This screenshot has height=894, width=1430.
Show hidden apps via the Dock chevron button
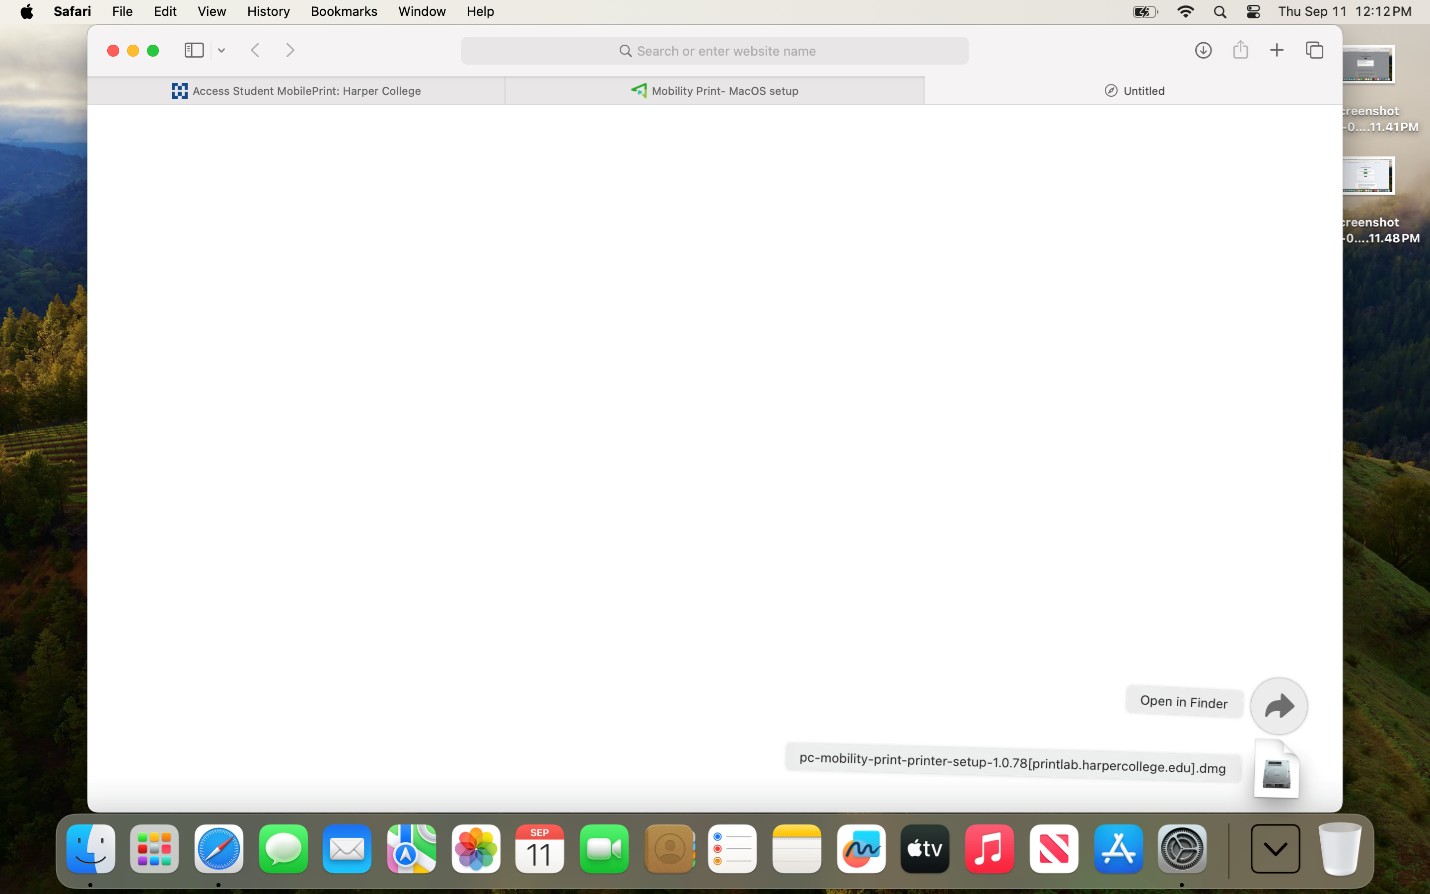click(x=1275, y=848)
